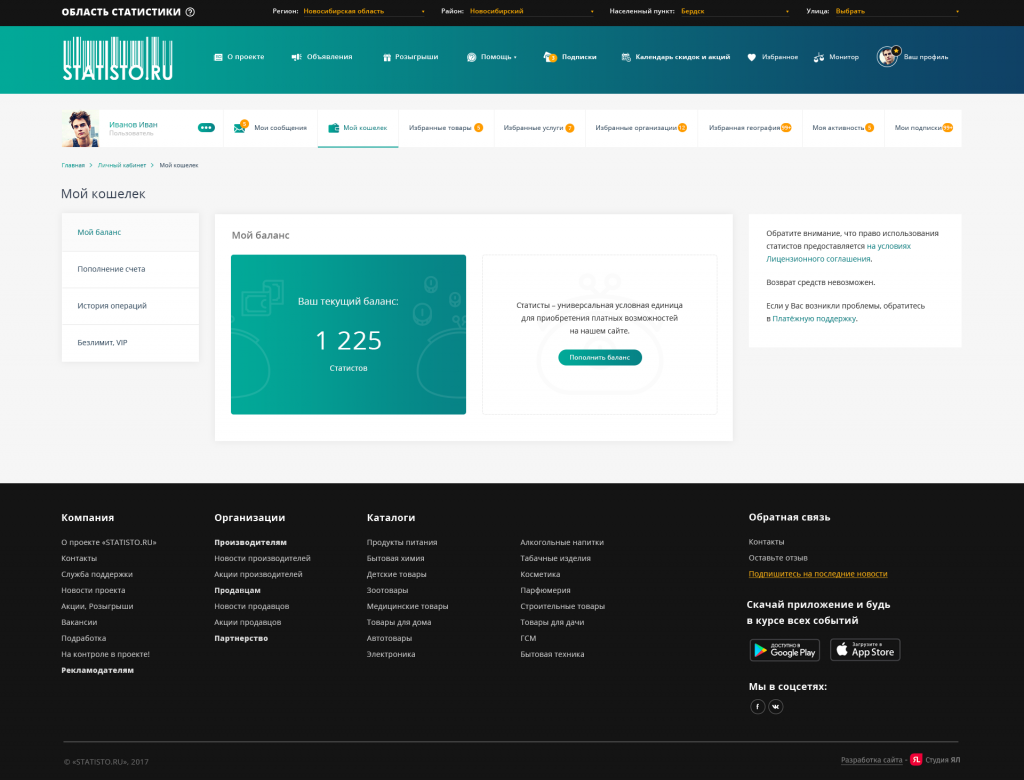Click the Розыгрыши gift icon
This screenshot has width=1024, height=780.
point(387,57)
